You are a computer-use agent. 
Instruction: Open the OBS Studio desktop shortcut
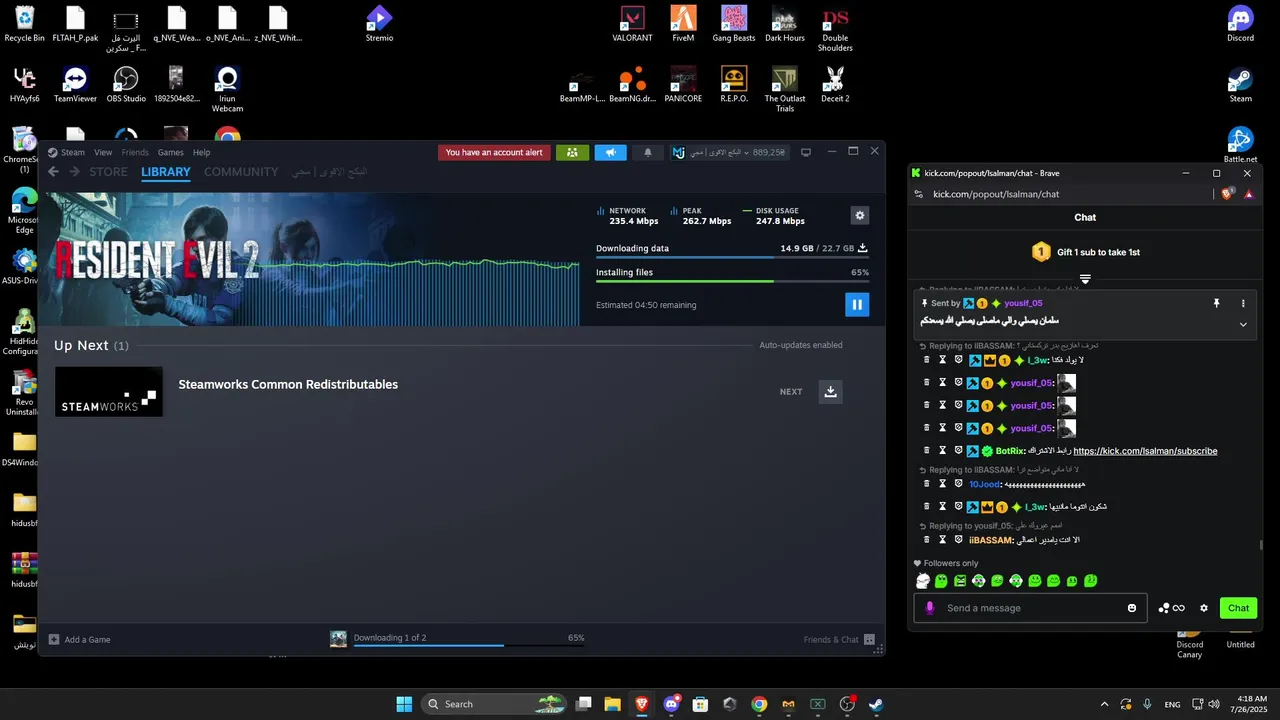pyautogui.click(x=126, y=84)
